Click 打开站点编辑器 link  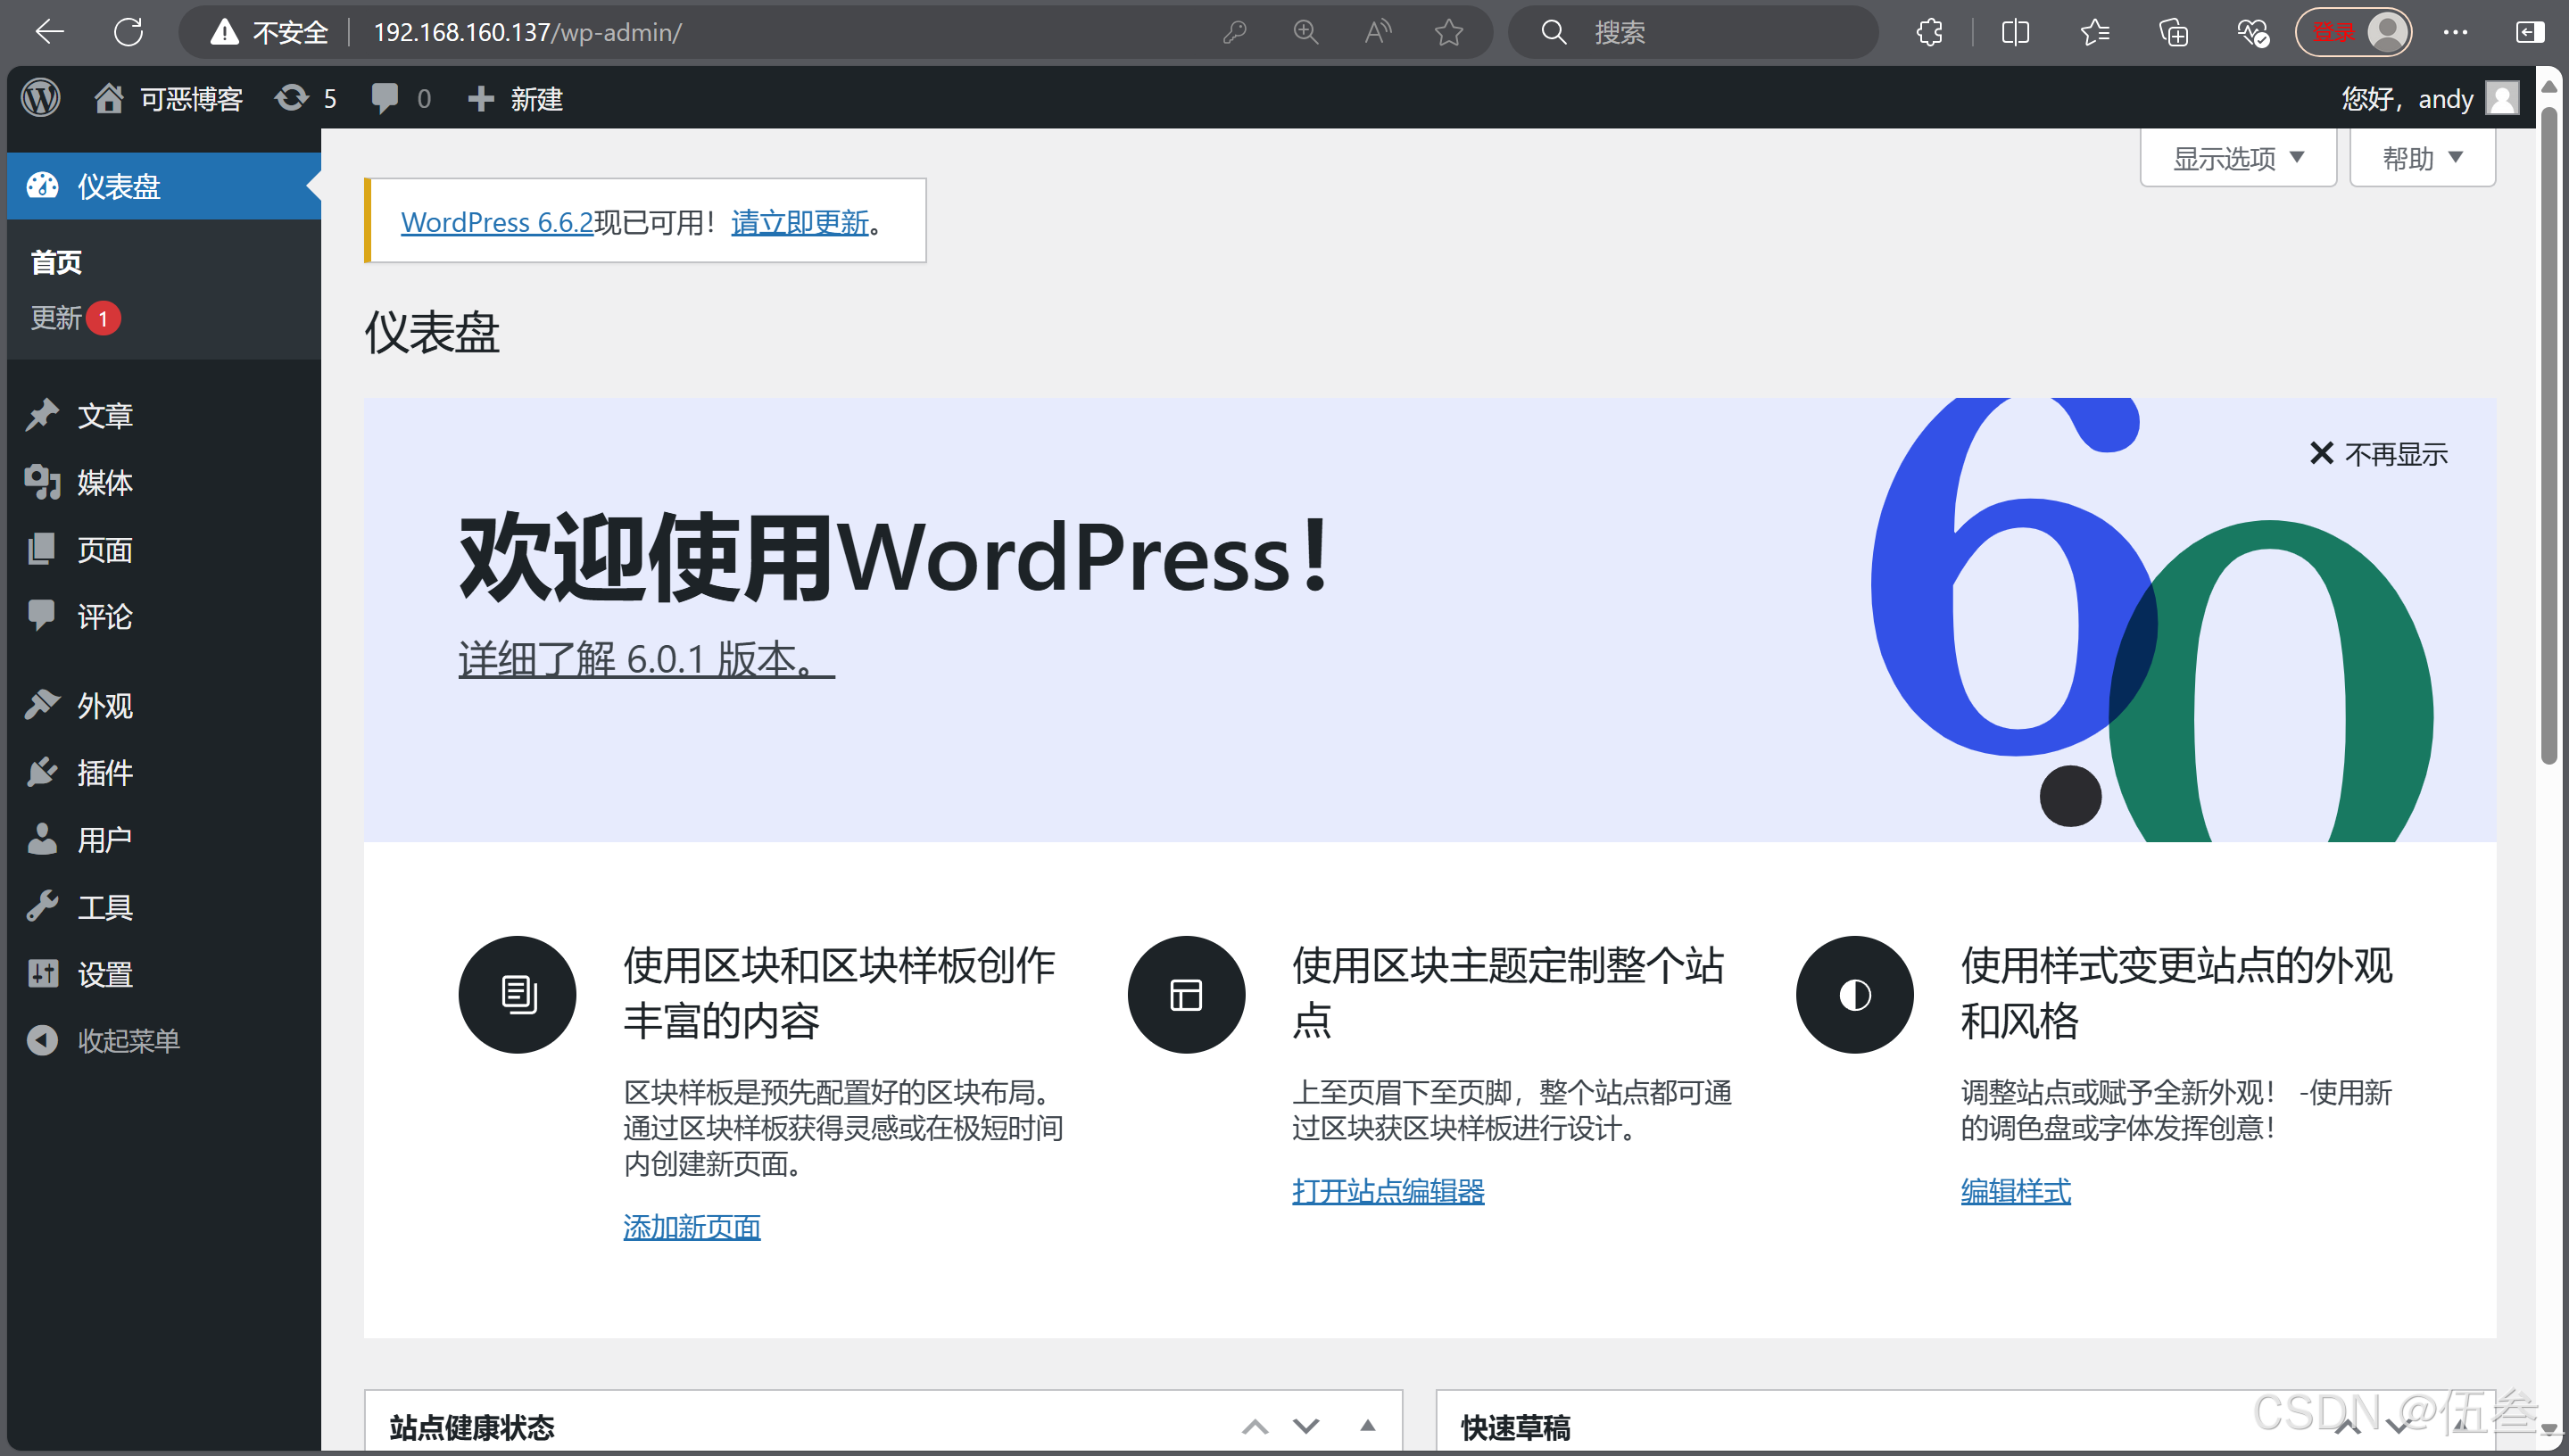coord(1388,1190)
